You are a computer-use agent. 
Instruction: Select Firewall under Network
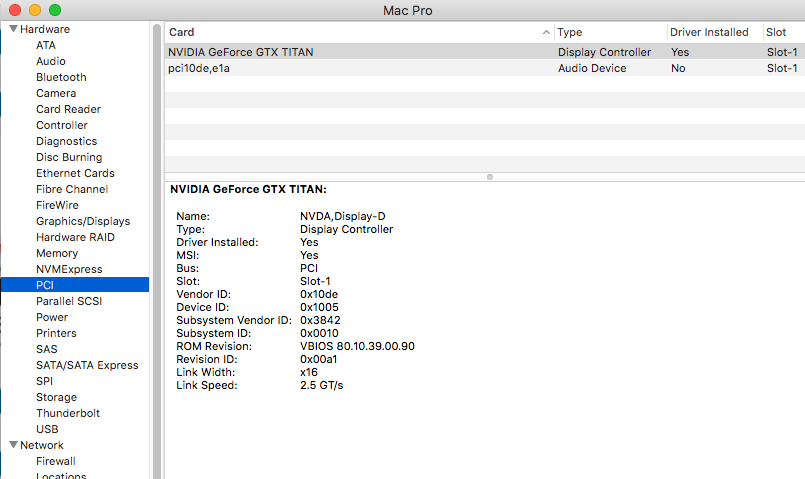[x=55, y=461]
